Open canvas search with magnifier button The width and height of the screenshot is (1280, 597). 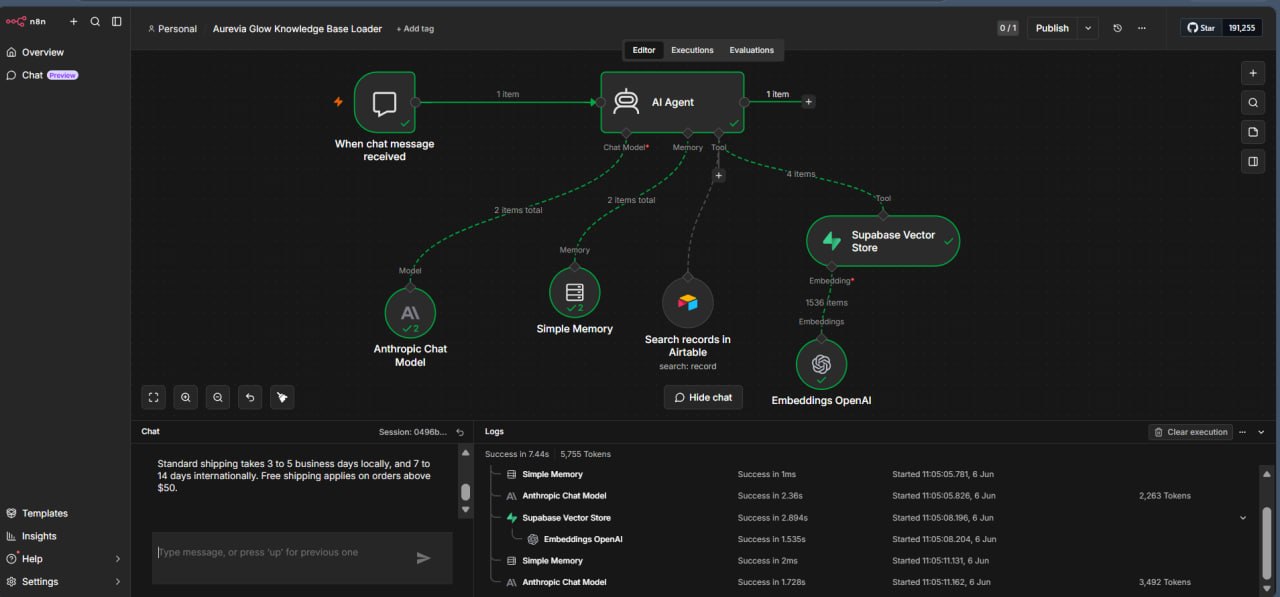coord(1252,102)
